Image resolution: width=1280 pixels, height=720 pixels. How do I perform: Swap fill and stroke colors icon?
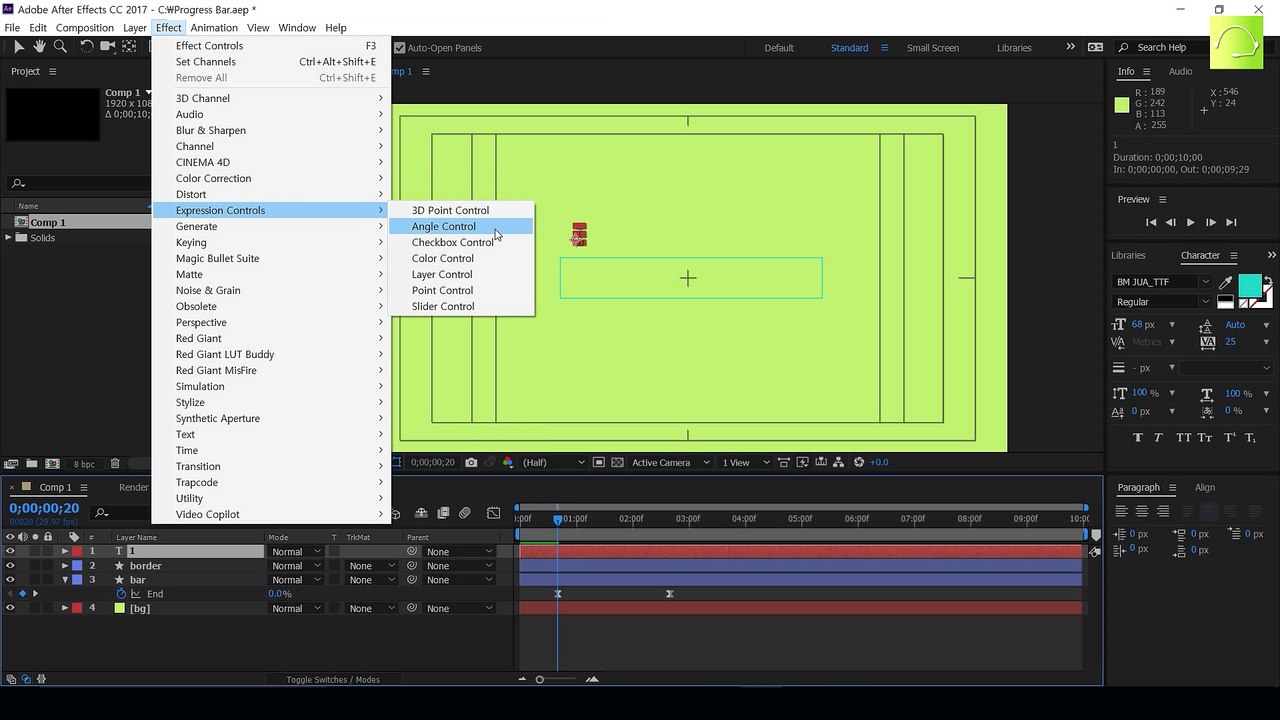tap(1269, 281)
